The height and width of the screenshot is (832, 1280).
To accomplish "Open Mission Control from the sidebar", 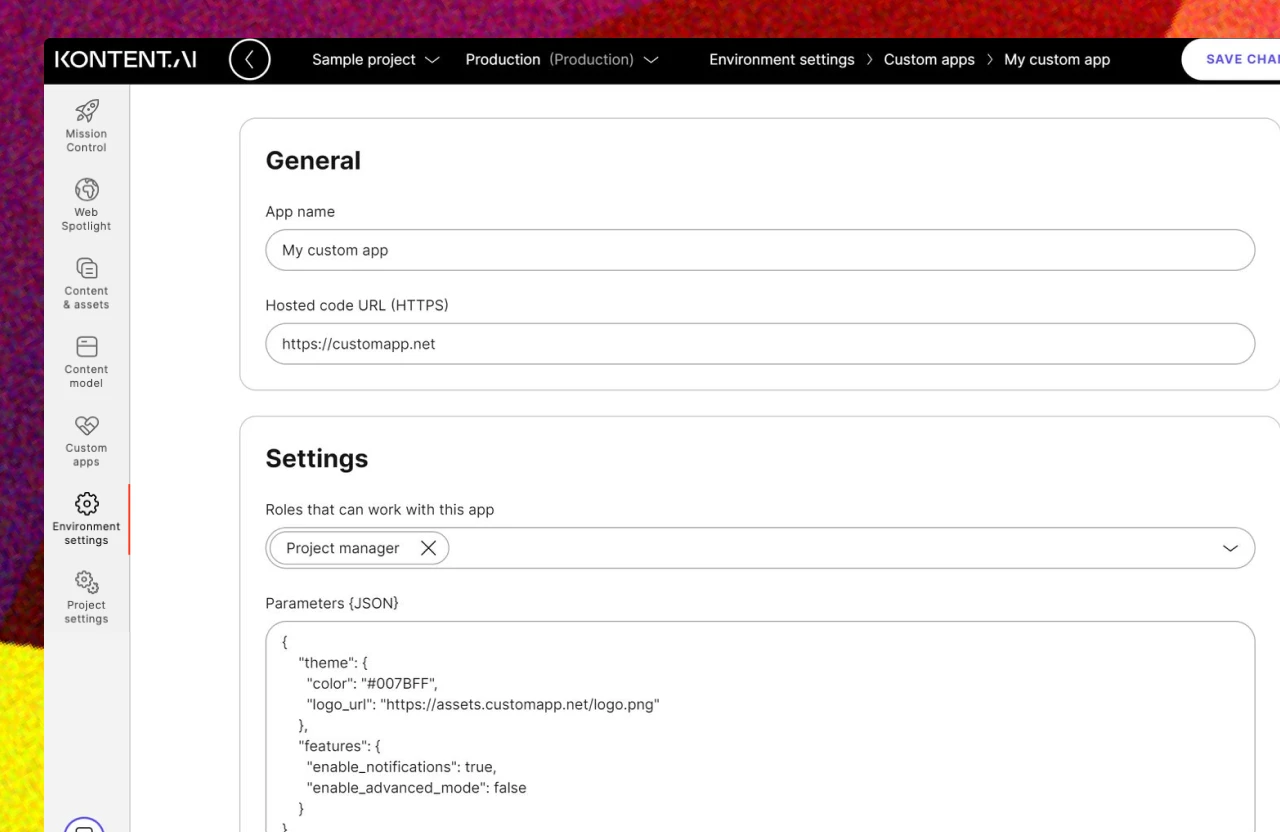I will pos(86,125).
